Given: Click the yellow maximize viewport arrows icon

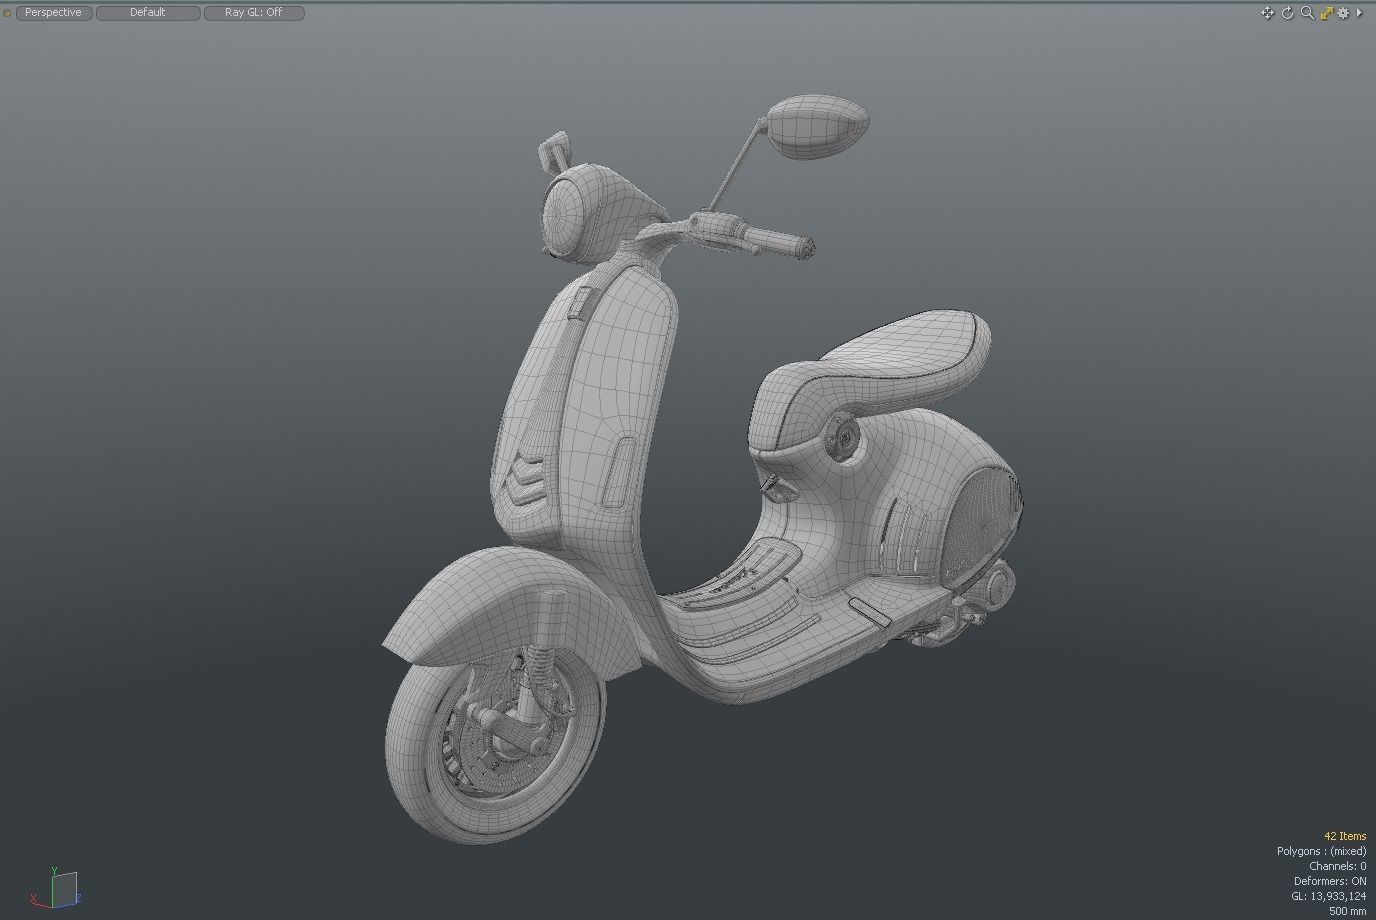Looking at the screenshot, I should (x=1326, y=13).
